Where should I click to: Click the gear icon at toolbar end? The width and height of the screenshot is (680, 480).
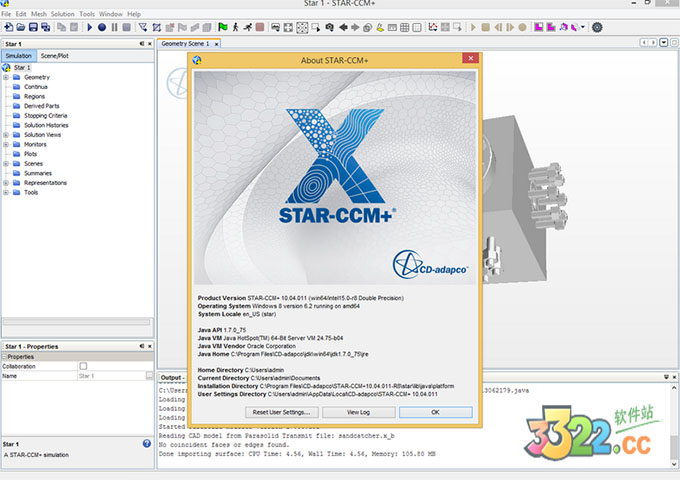[x=597, y=27]
